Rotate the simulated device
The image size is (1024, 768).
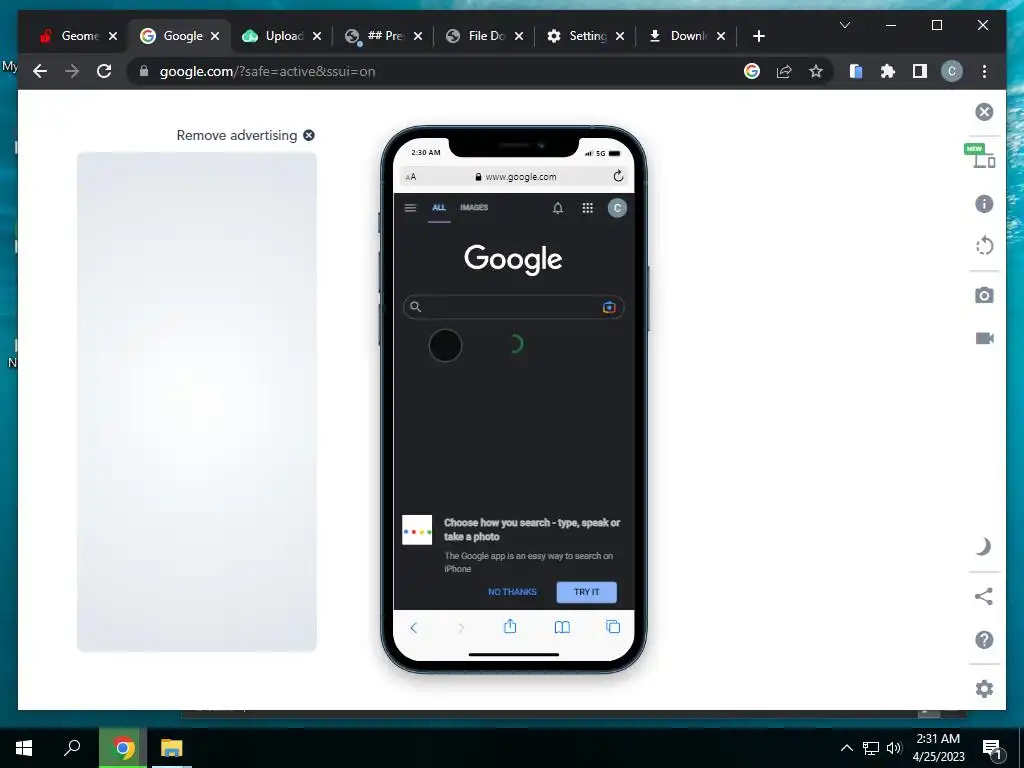tap(984, 246)
